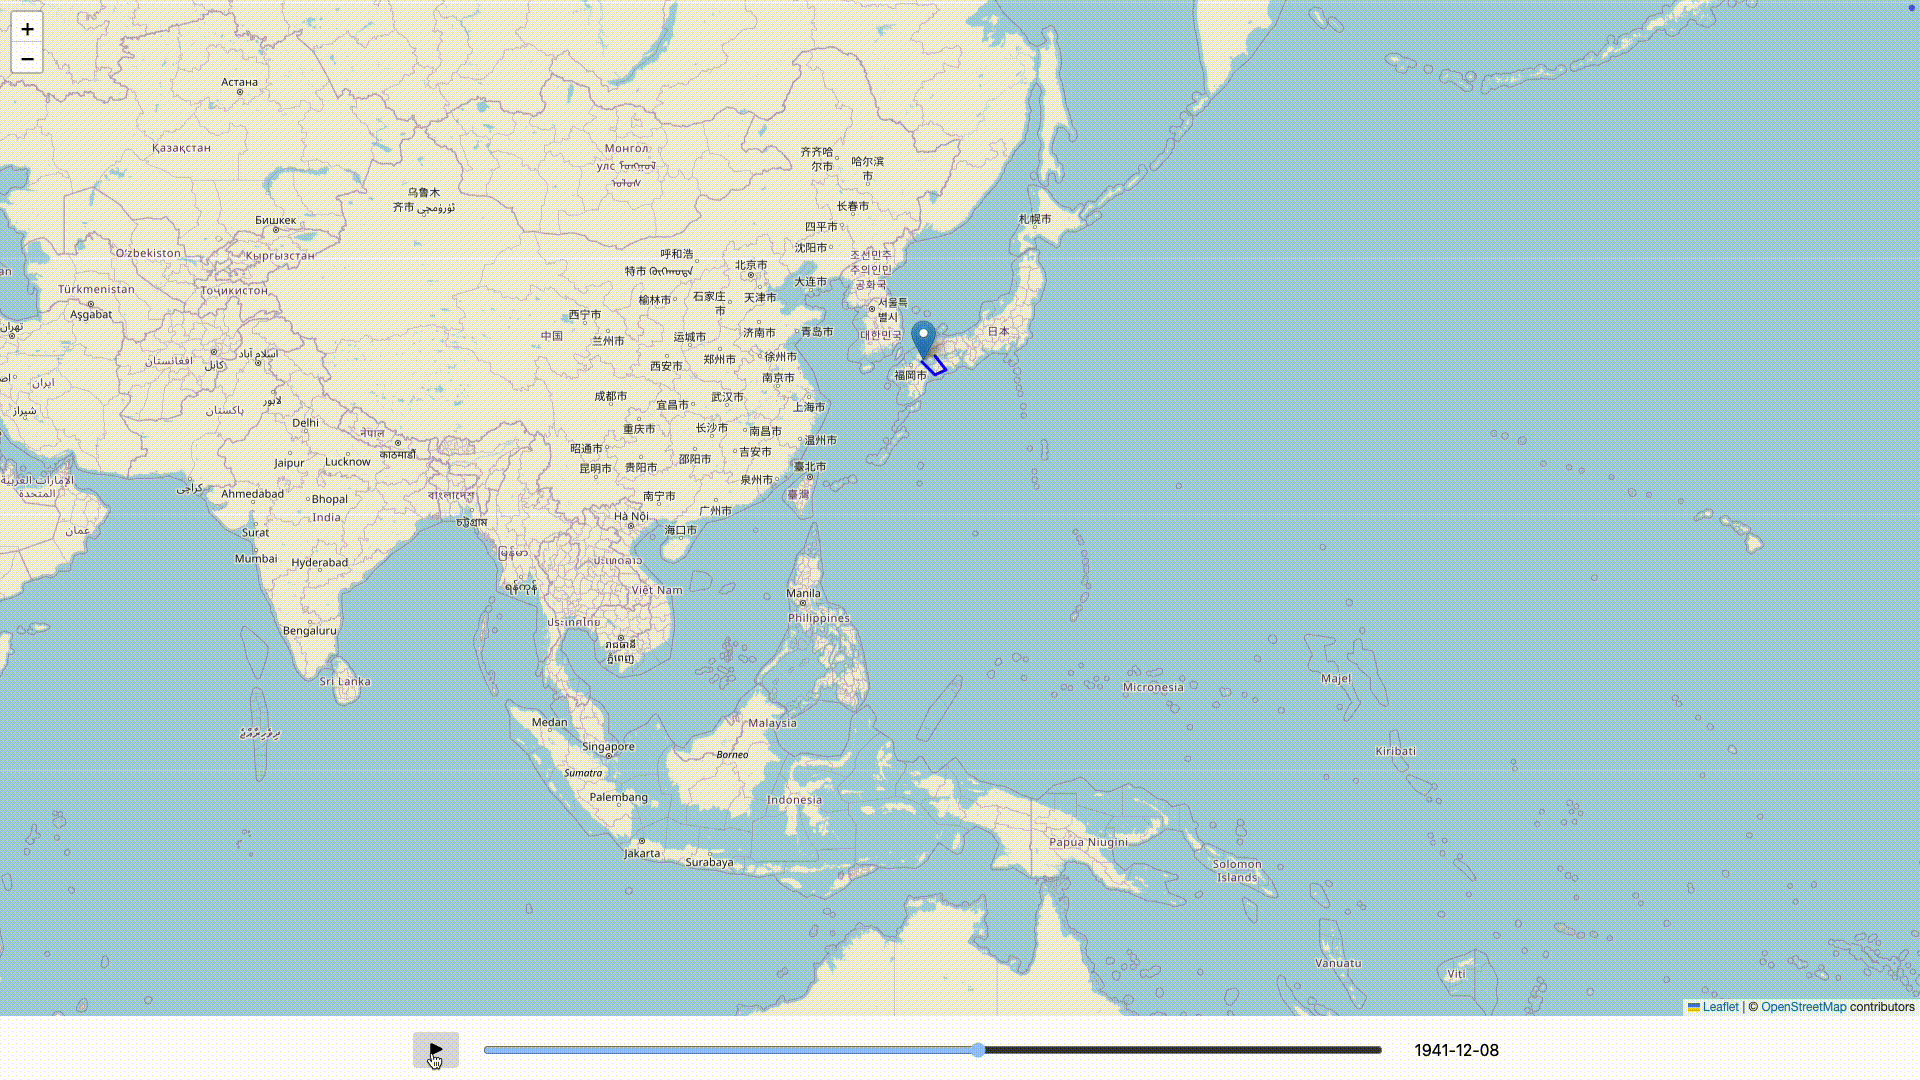1920x1080 pixels.
Task: Open the Leaflet attribution link
Action: tap(1720, 1007)
